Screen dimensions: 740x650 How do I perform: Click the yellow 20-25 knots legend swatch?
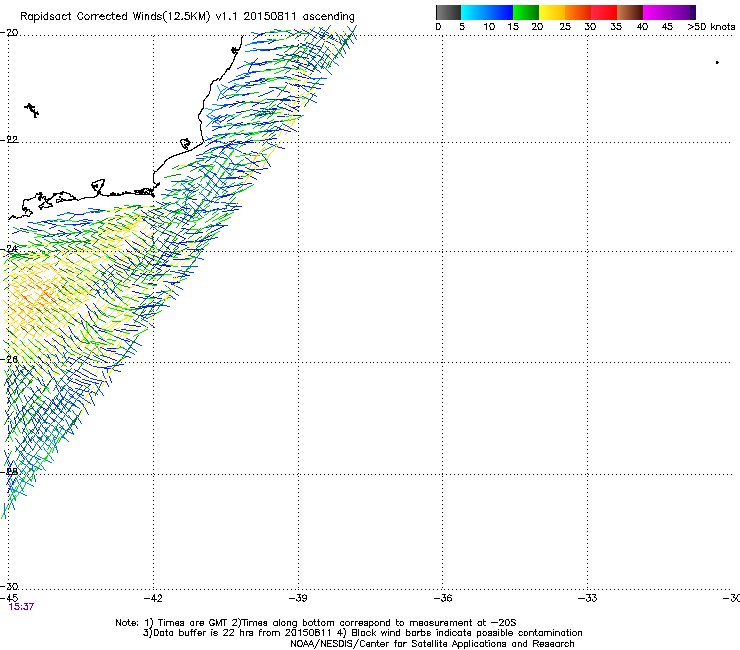click(552, 12)
